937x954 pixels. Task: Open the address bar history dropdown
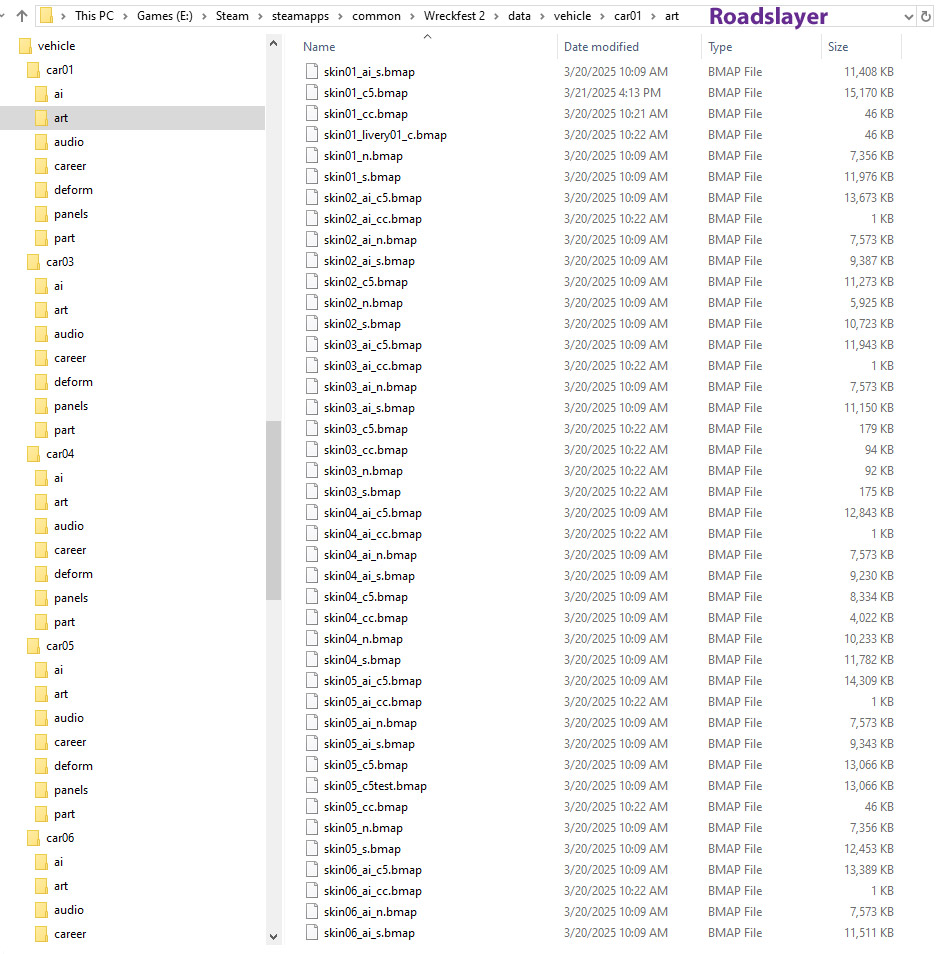coord(908,17)
